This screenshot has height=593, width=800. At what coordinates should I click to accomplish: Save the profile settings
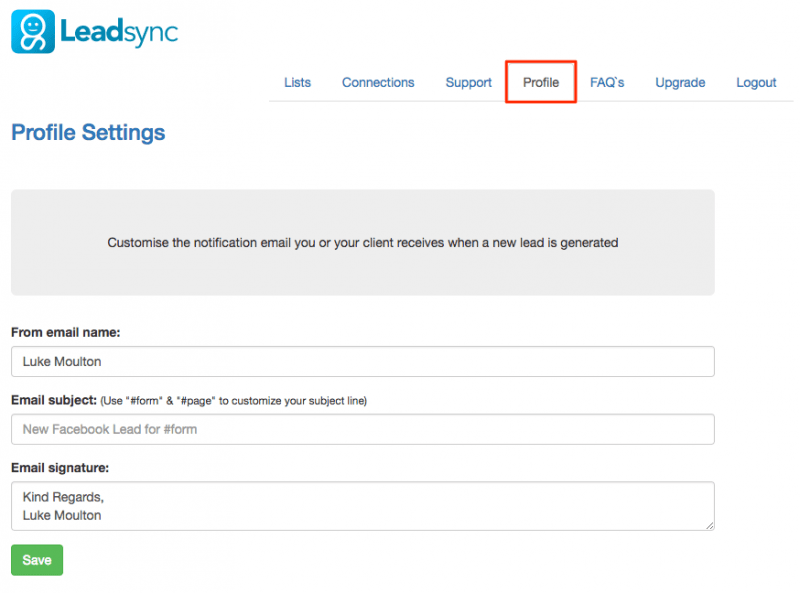click(36, 560)
